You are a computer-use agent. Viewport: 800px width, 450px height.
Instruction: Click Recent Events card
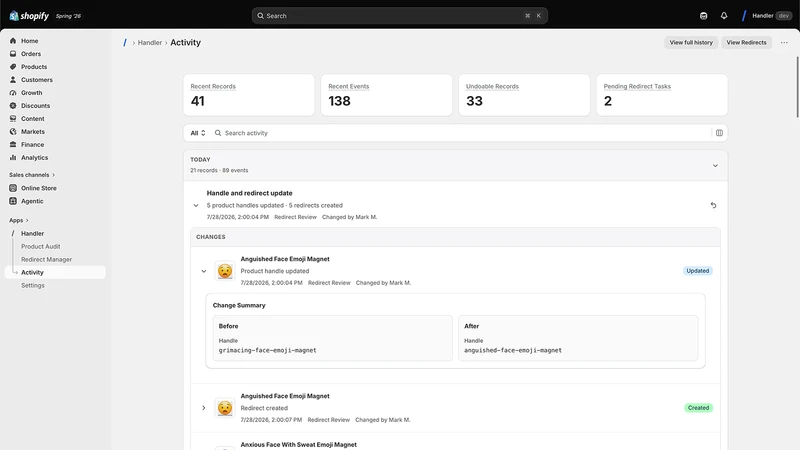386,95
